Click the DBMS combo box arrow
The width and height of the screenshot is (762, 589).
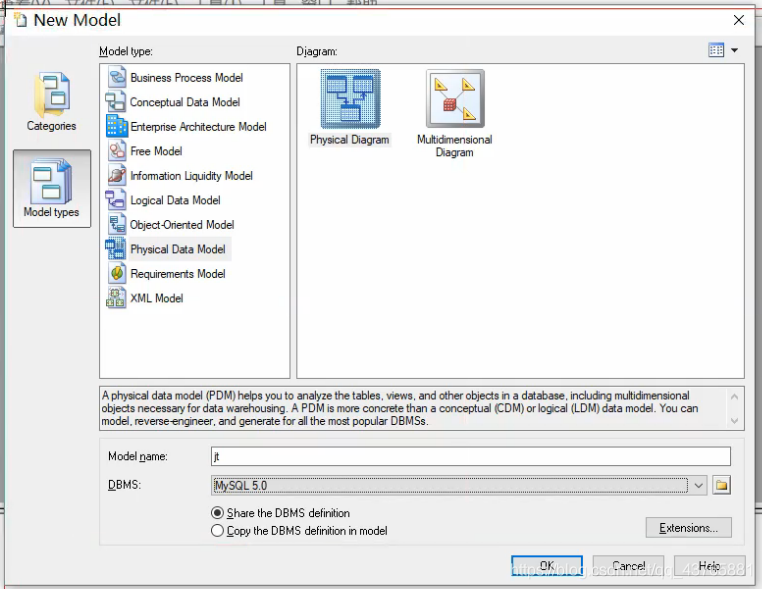click(698, 485)
